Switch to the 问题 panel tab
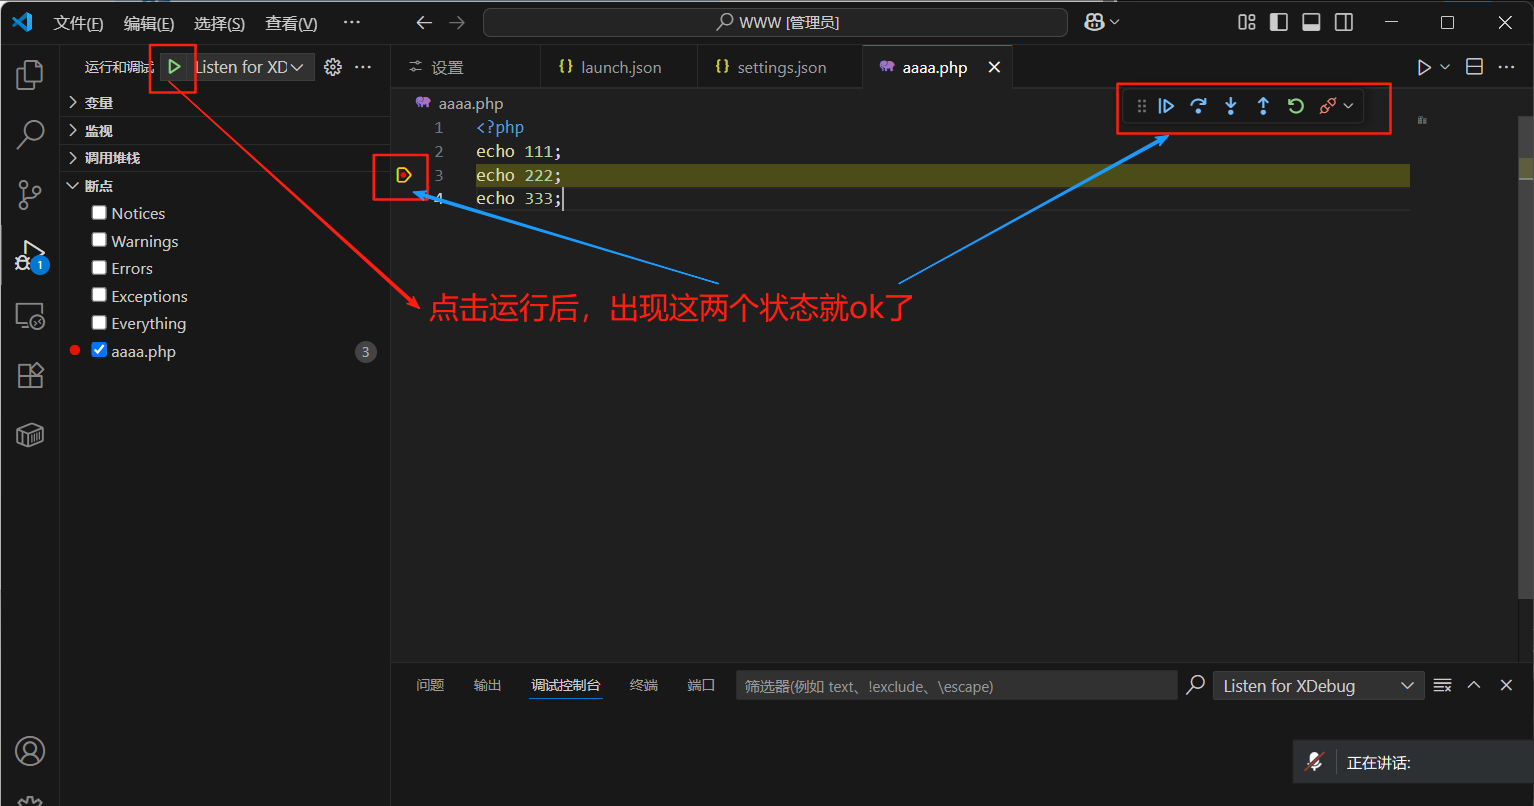The image size is (1534, 806). [430, 685]
